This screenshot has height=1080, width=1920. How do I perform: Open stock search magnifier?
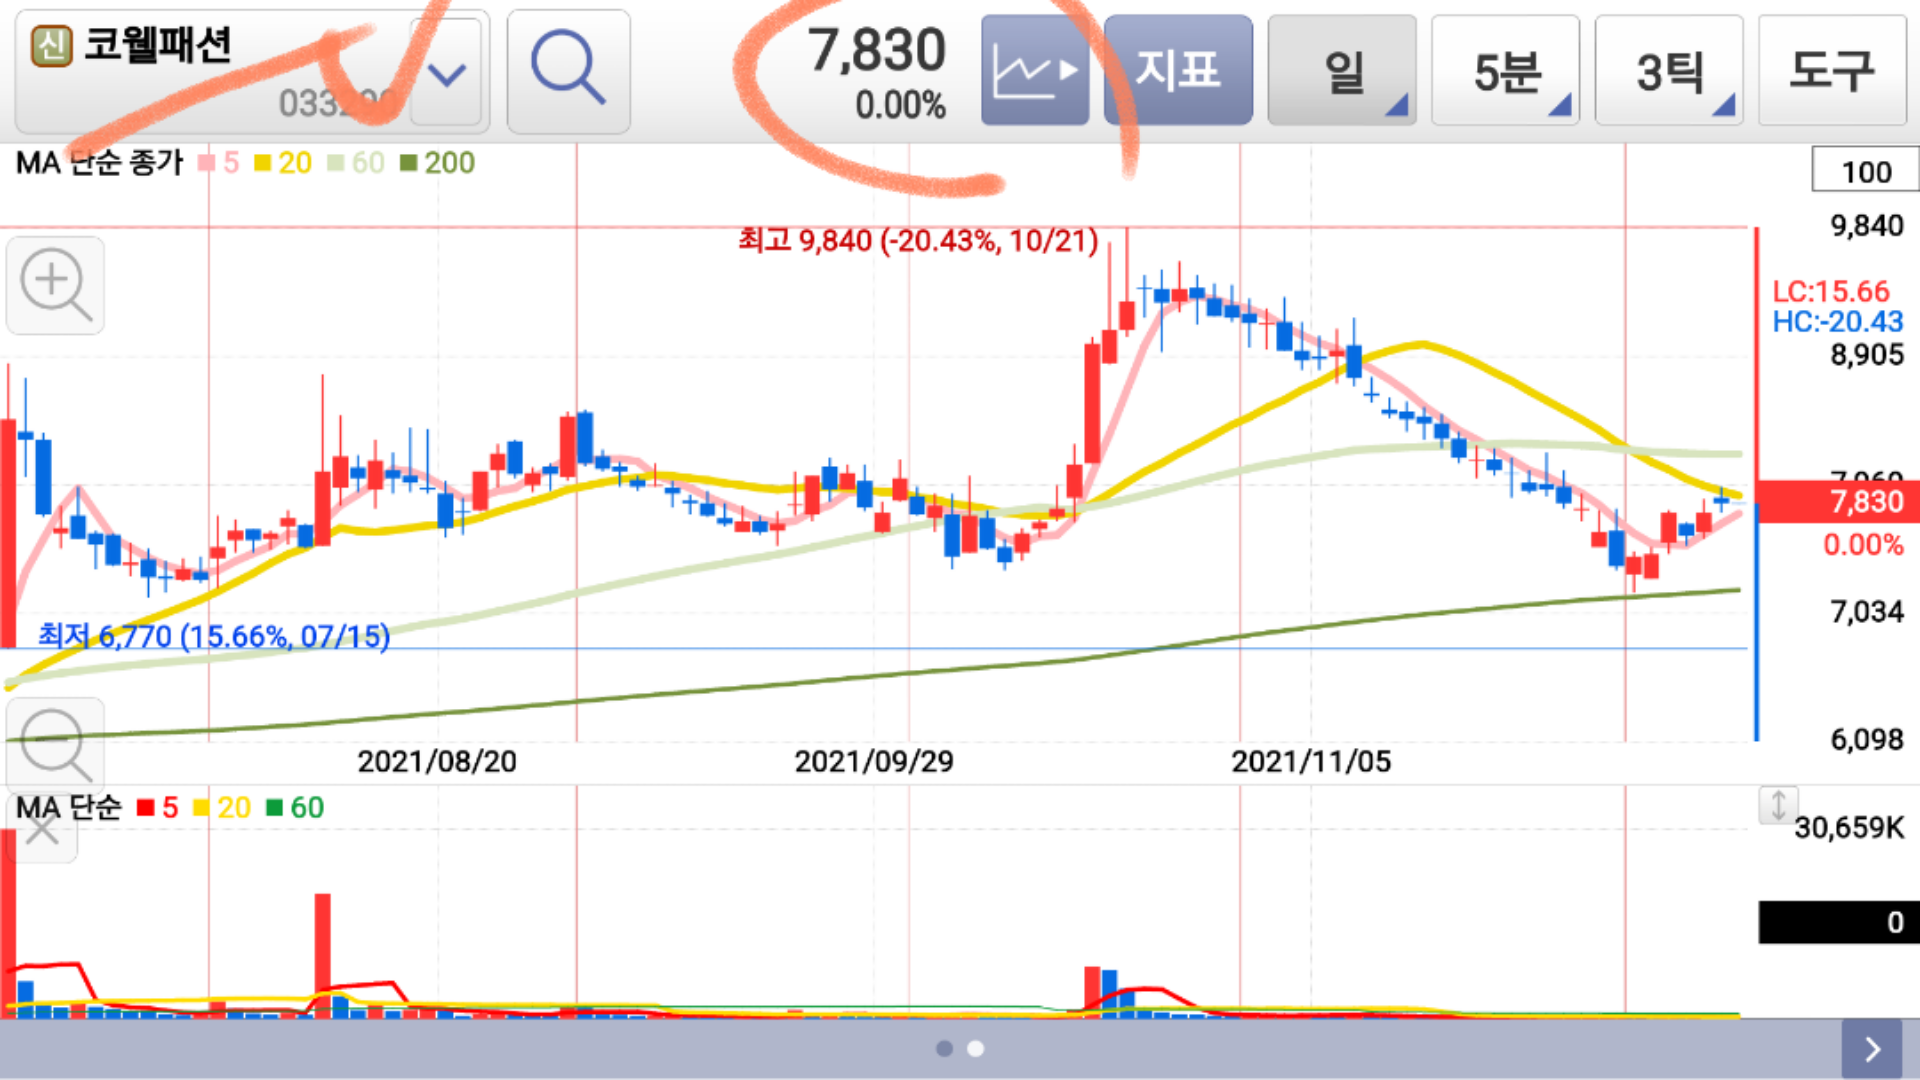[568, 71]
